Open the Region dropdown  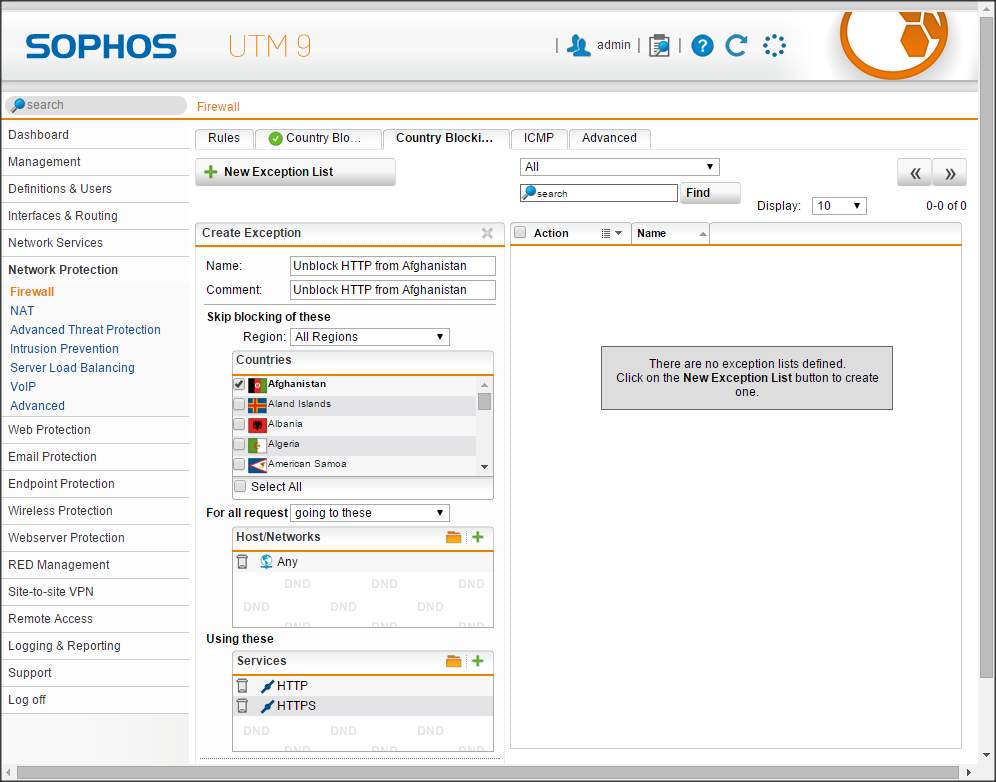(x=370, y=337)
